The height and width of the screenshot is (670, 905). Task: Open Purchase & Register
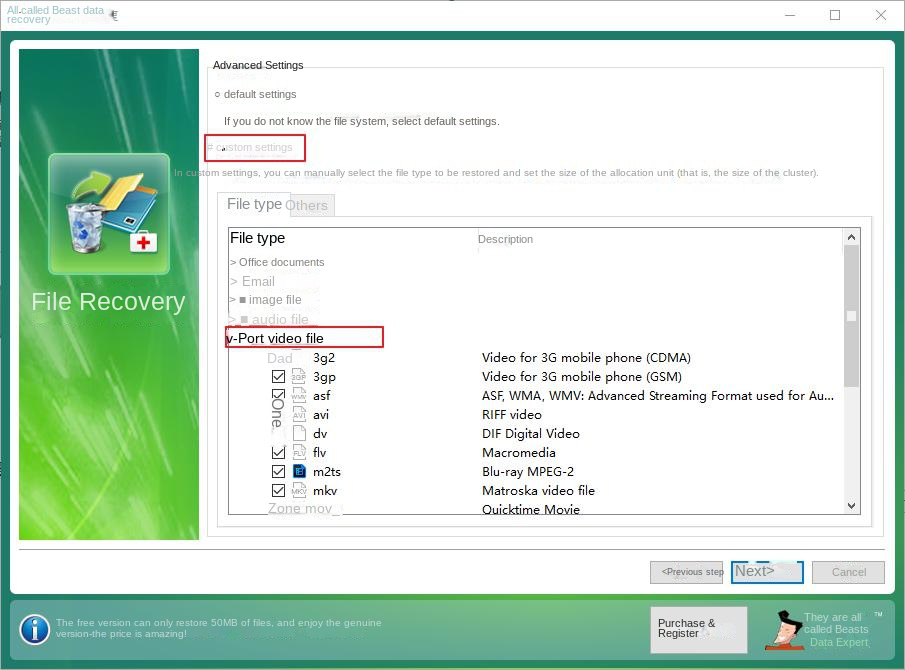[x=697, y=630]
